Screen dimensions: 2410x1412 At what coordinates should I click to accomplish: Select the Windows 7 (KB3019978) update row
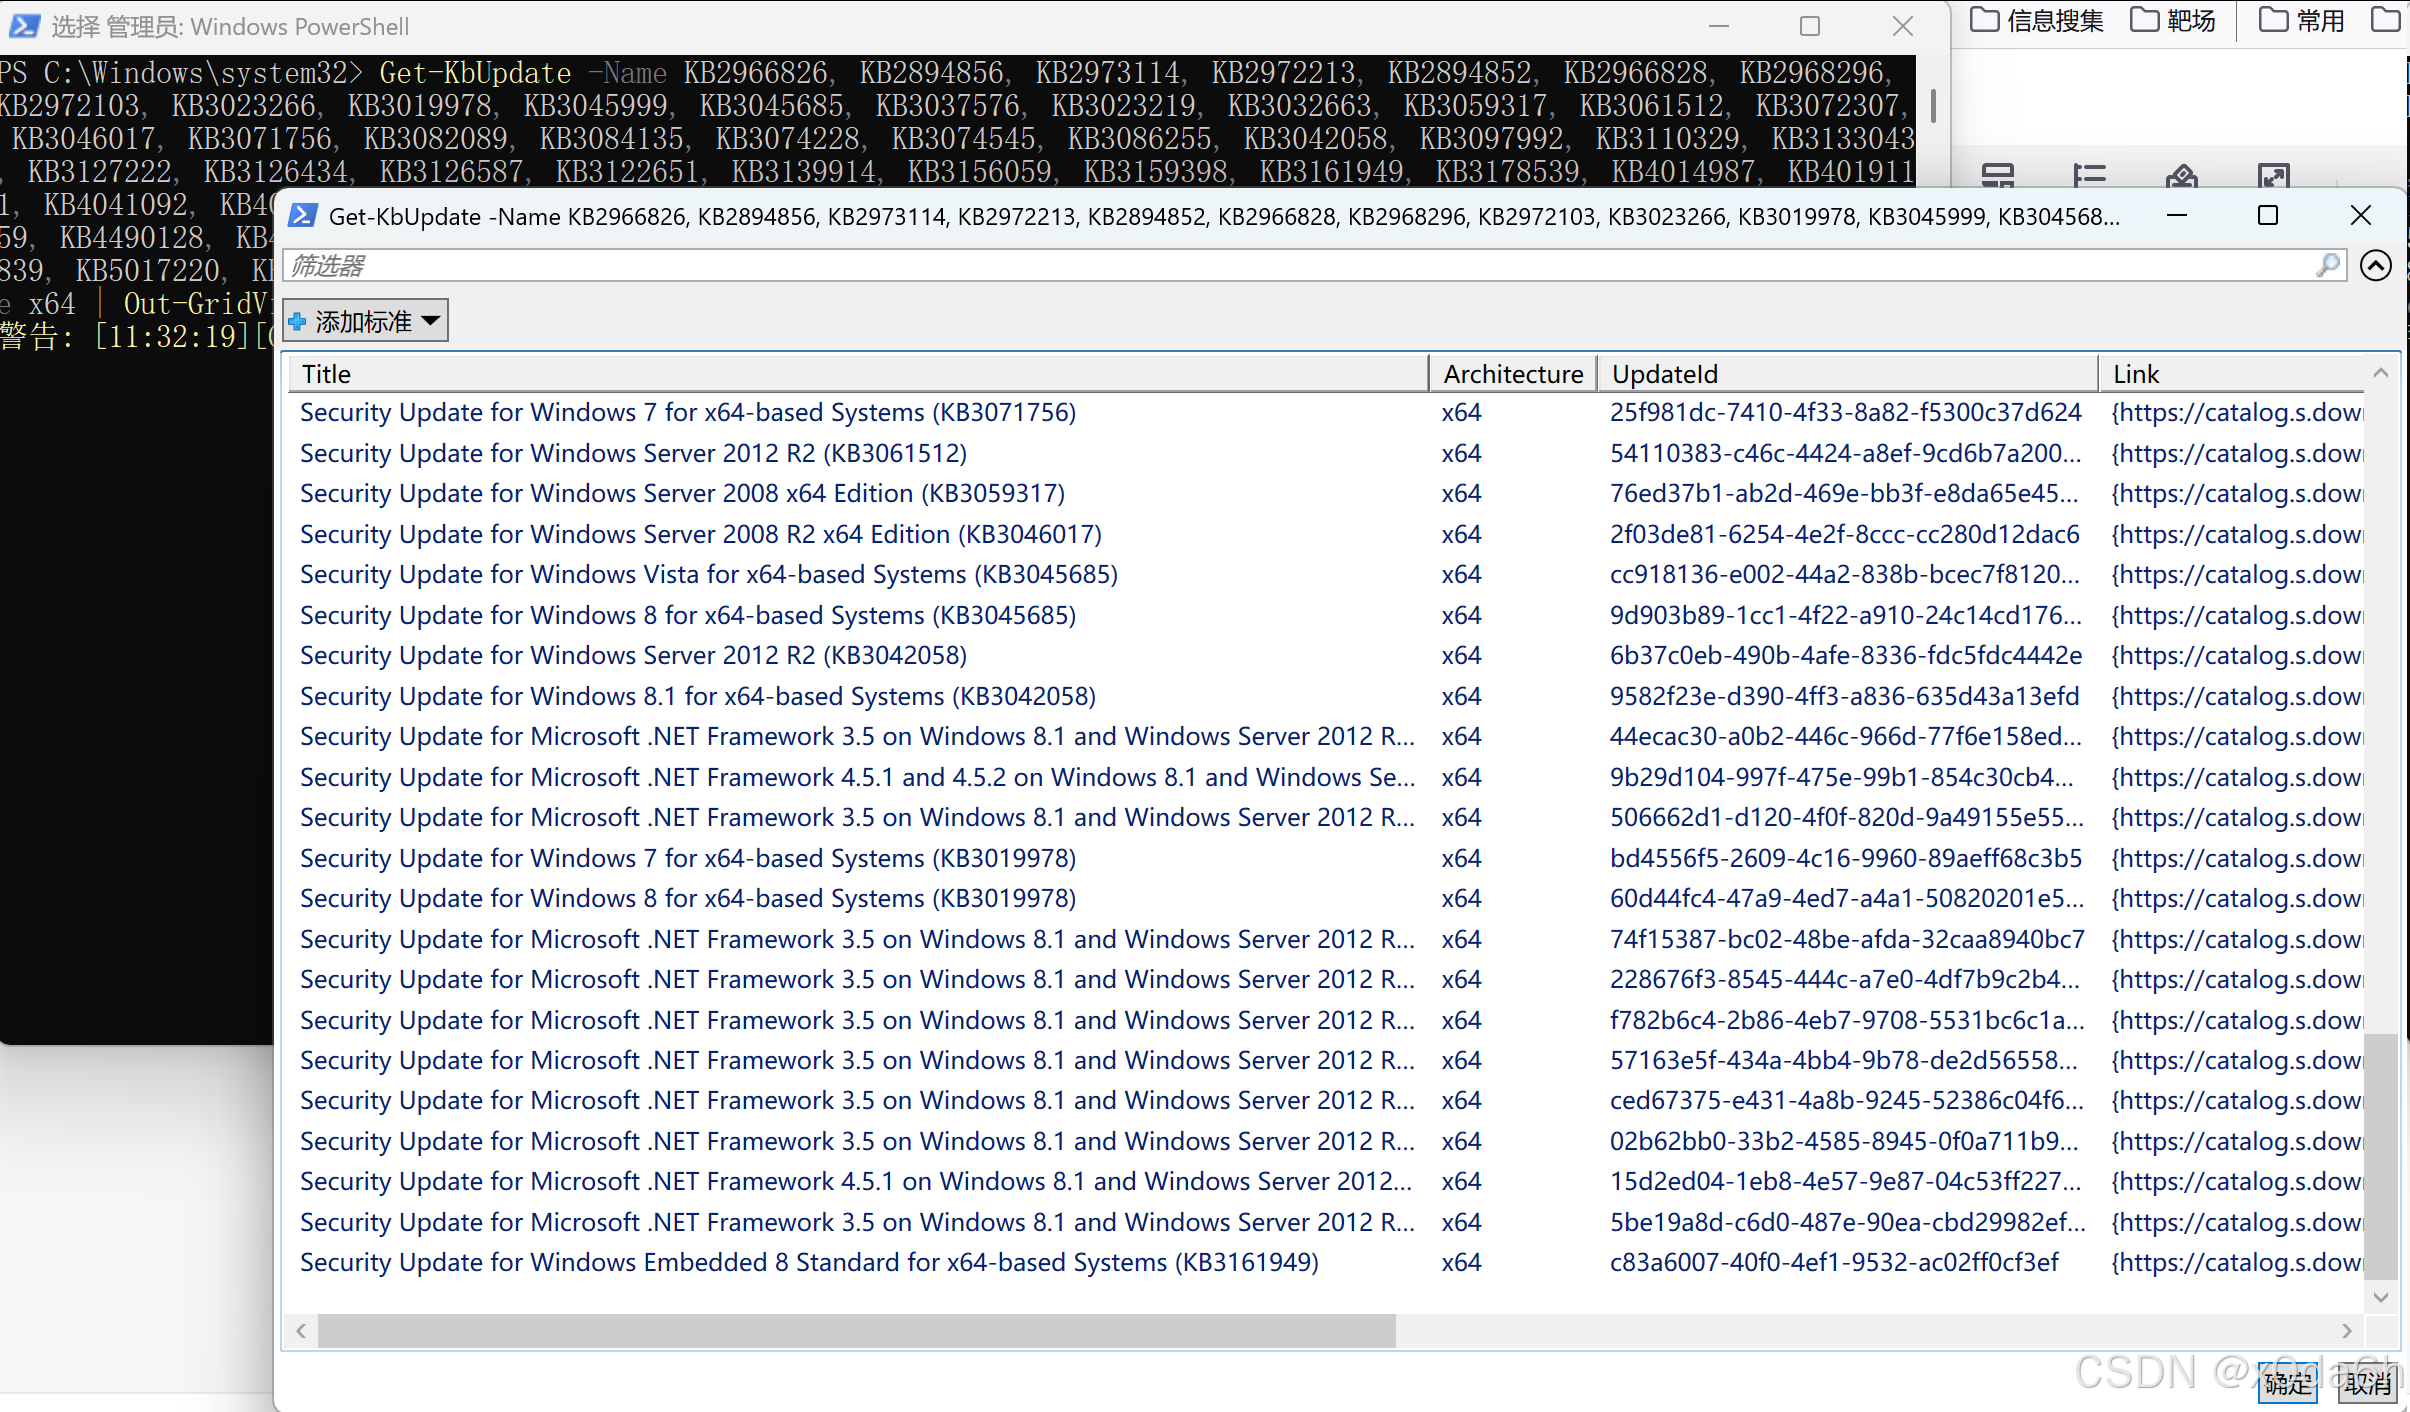[1326, 858]
